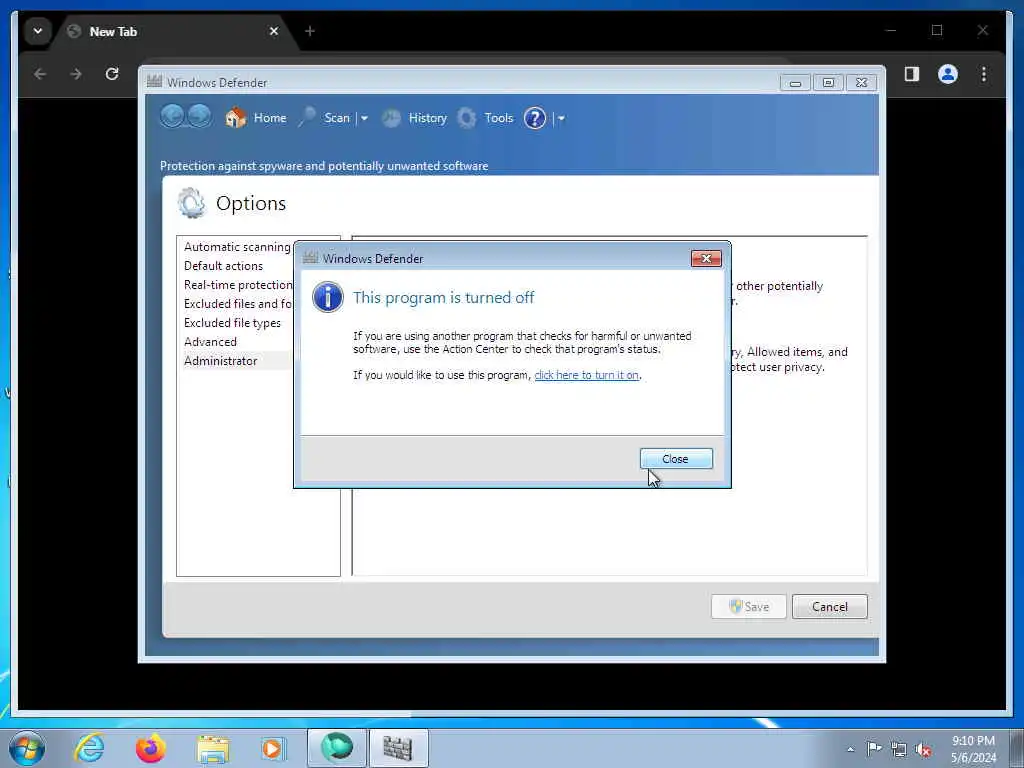Show hidden tray icons arrow
Screen dimensions: 1024x768
tap(850, 749)
